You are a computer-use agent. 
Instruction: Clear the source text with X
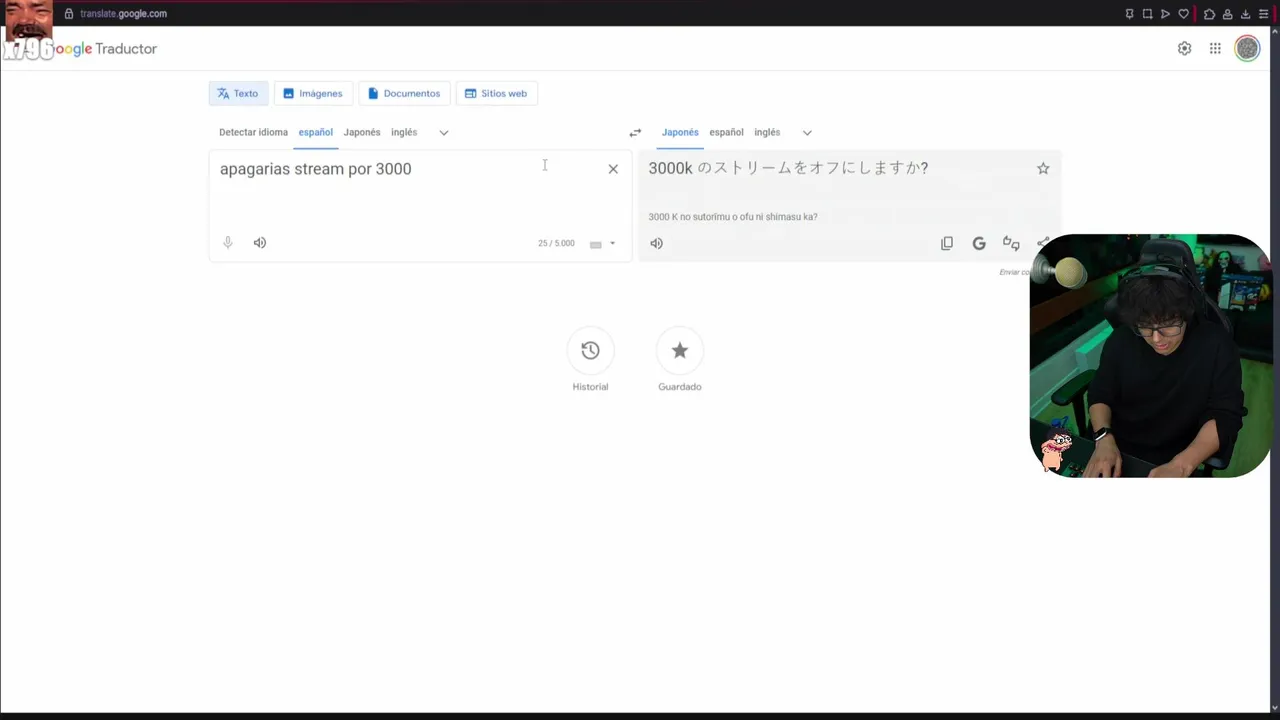613,169
